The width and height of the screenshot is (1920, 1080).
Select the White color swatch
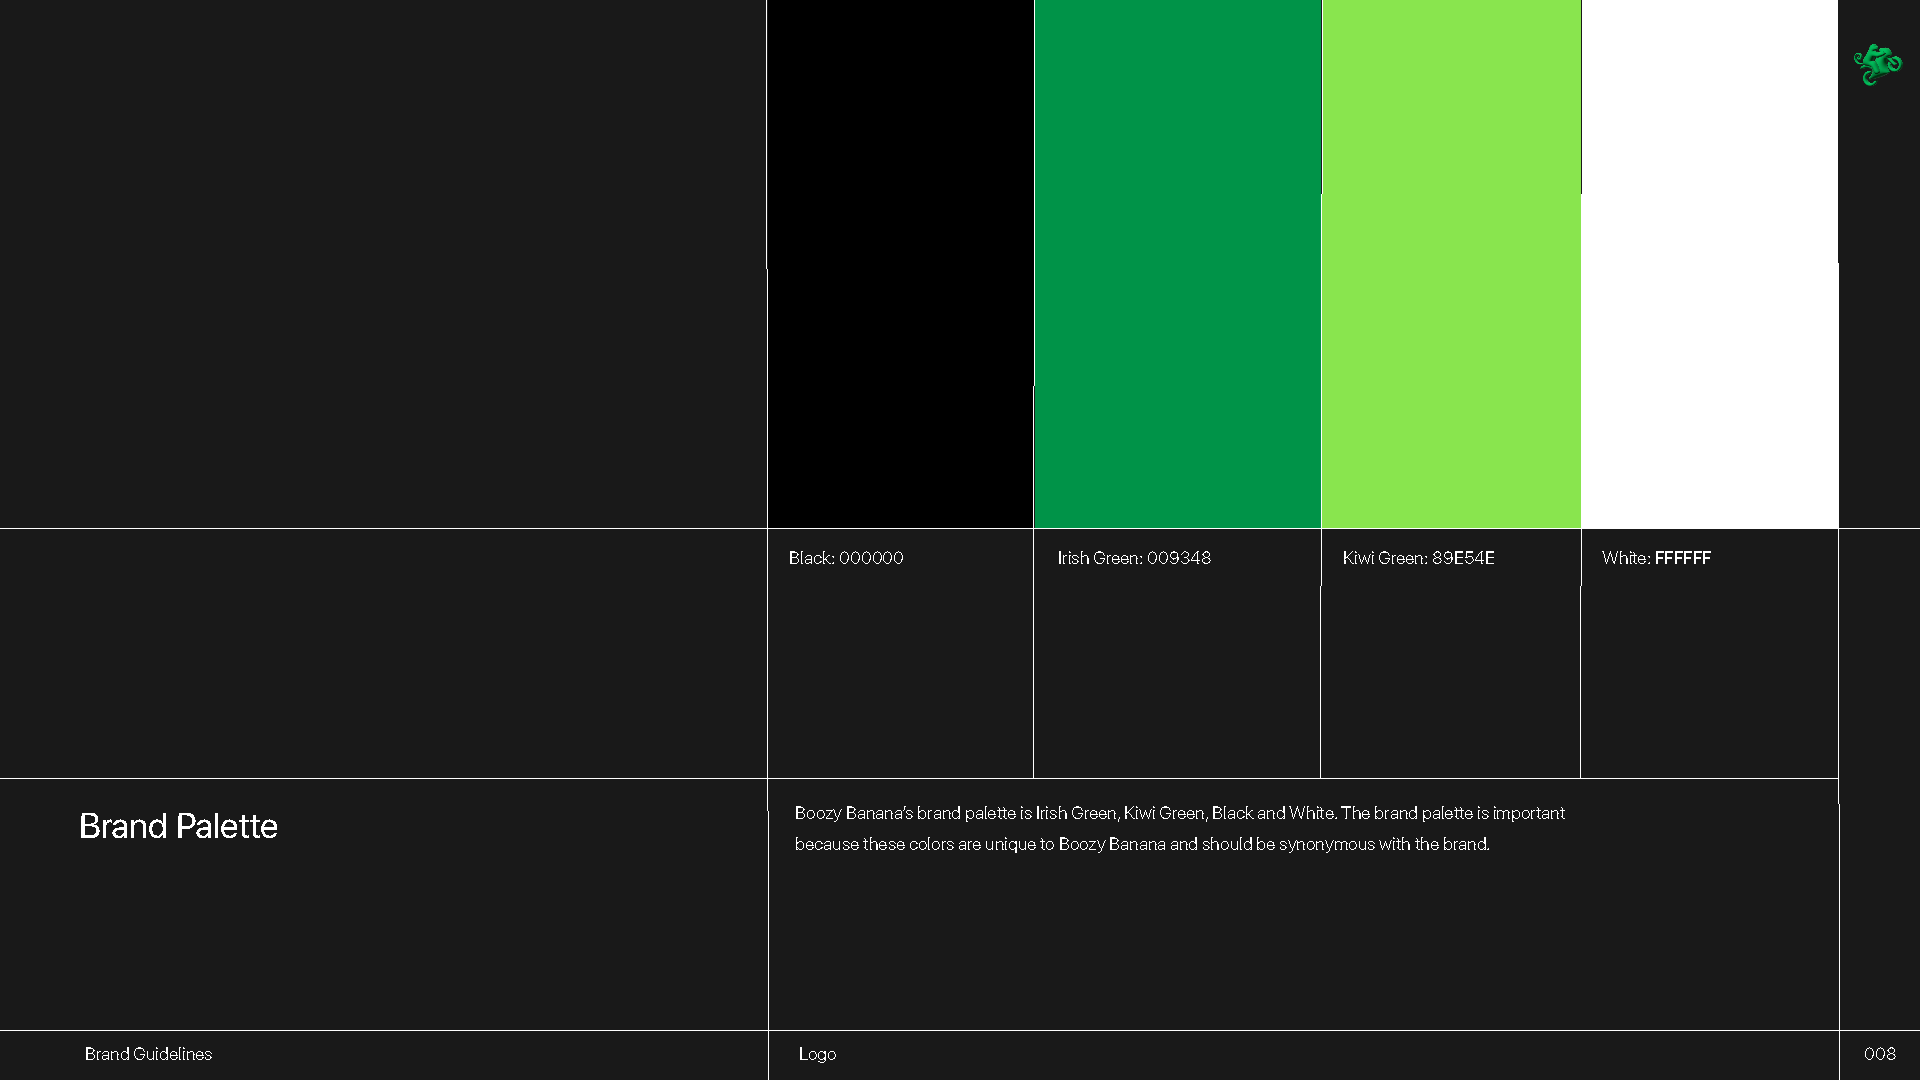(x=1709, y=264)
